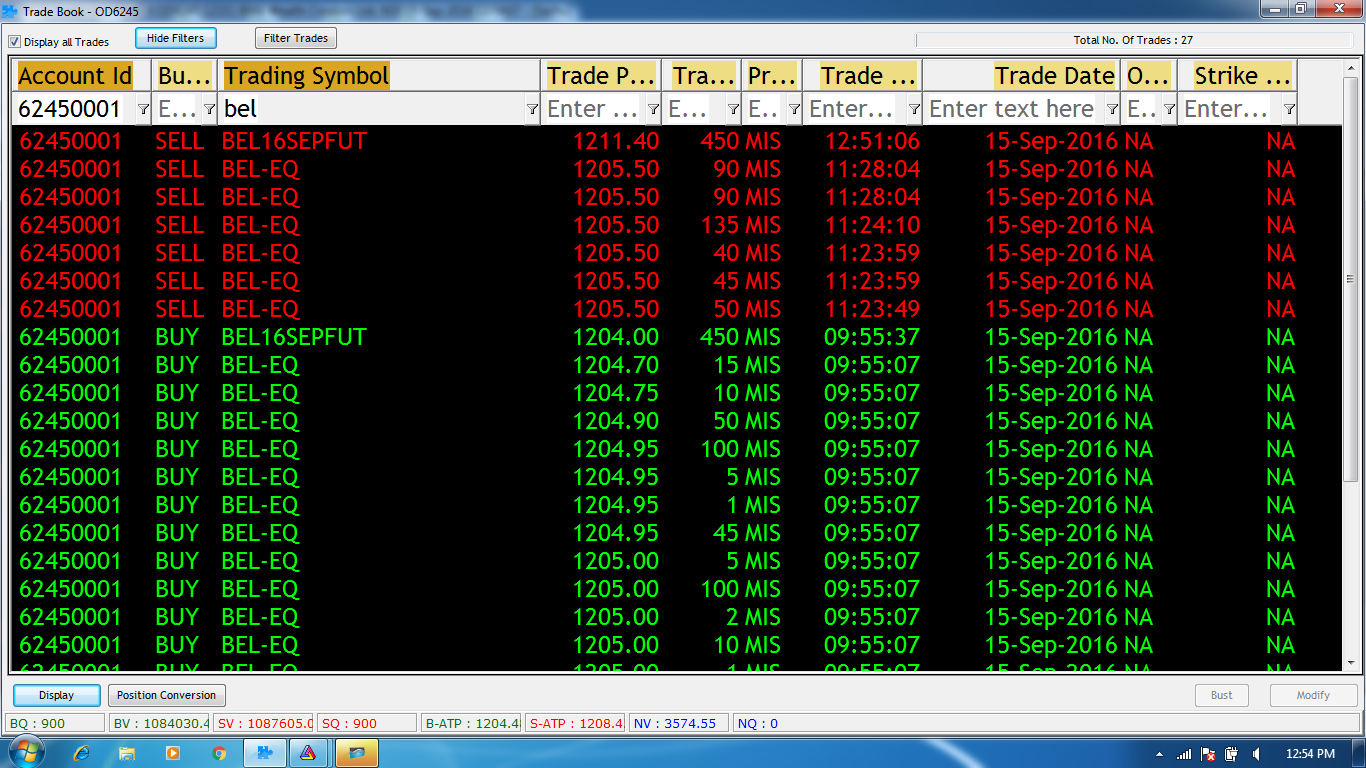Viewport: 1366px width, 768px height.
Task: Click the Account Id column filter icon
Action: click(143, 109)
